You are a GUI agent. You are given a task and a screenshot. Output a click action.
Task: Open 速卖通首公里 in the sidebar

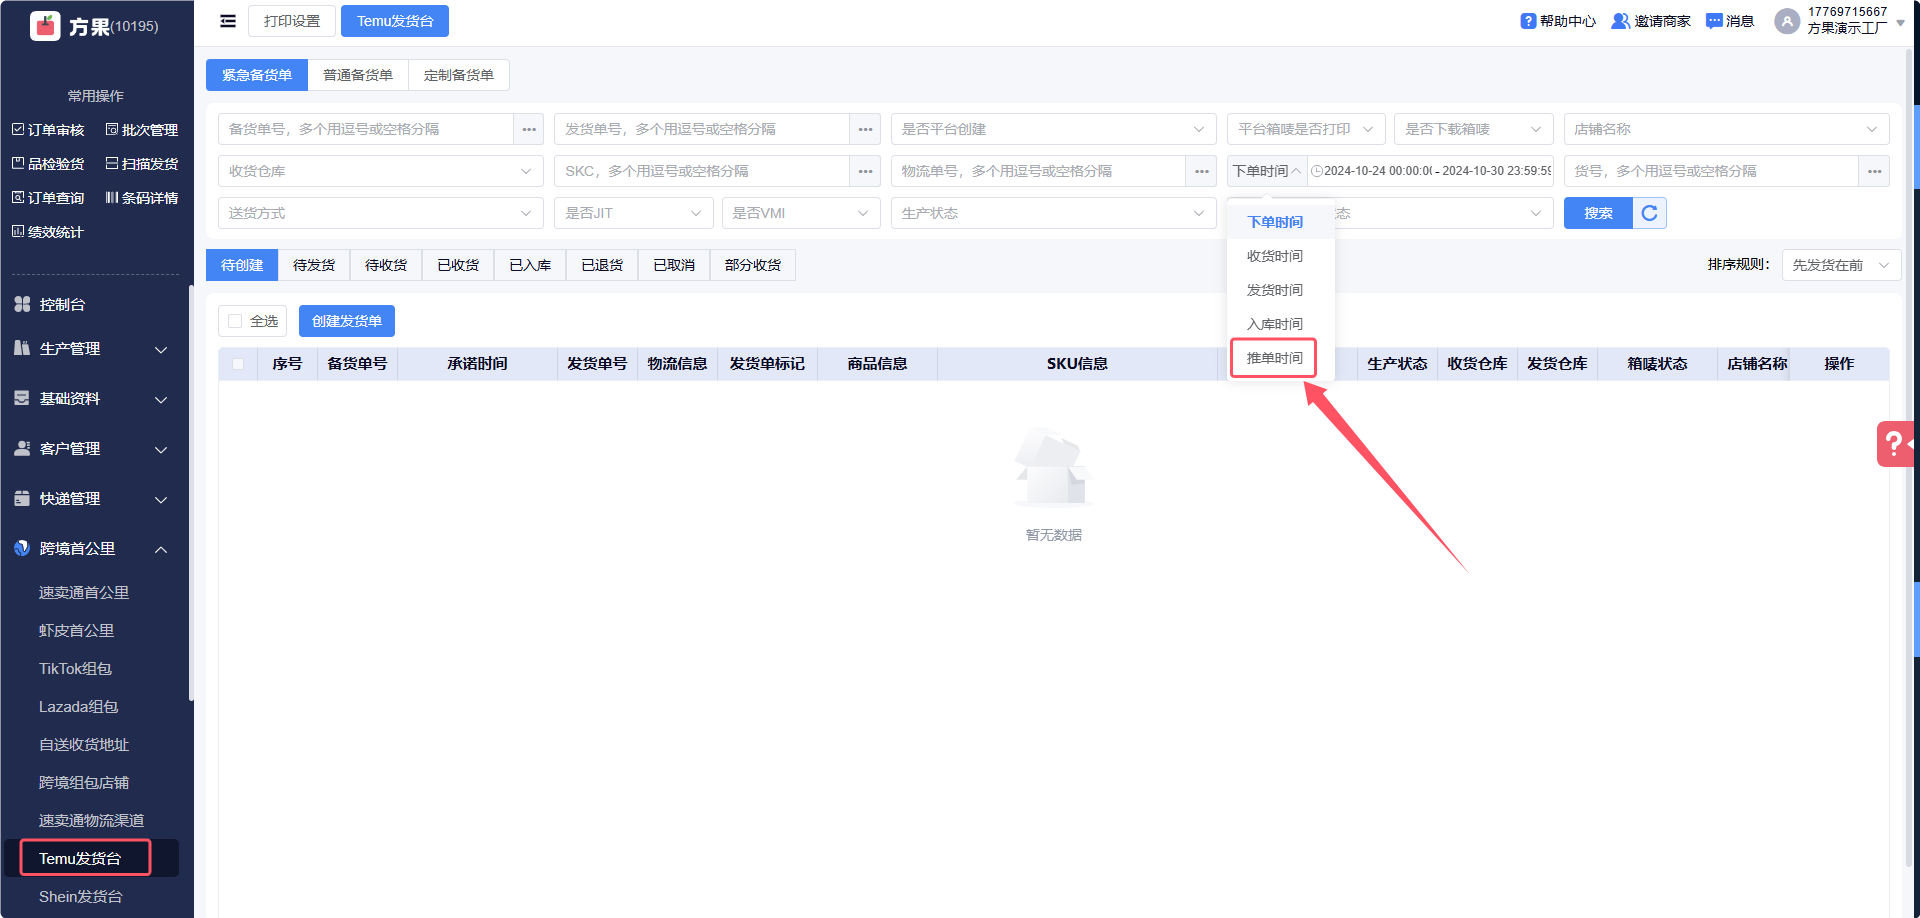pos(84,593)
